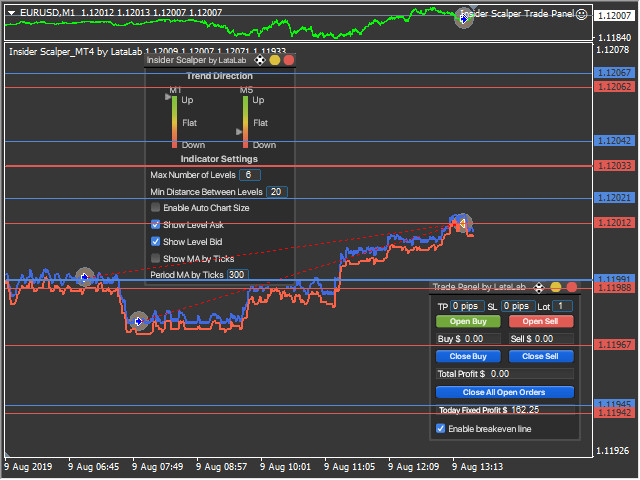Click the trade arrow marker near 06:45
The image size is (640, 480).
tap(85, 278)
